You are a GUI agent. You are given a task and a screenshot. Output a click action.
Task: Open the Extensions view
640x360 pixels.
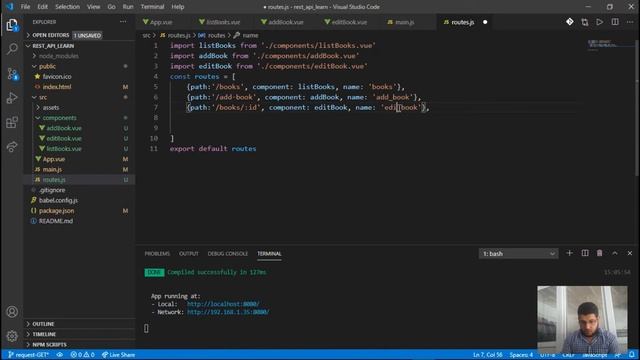pos(12,122)
